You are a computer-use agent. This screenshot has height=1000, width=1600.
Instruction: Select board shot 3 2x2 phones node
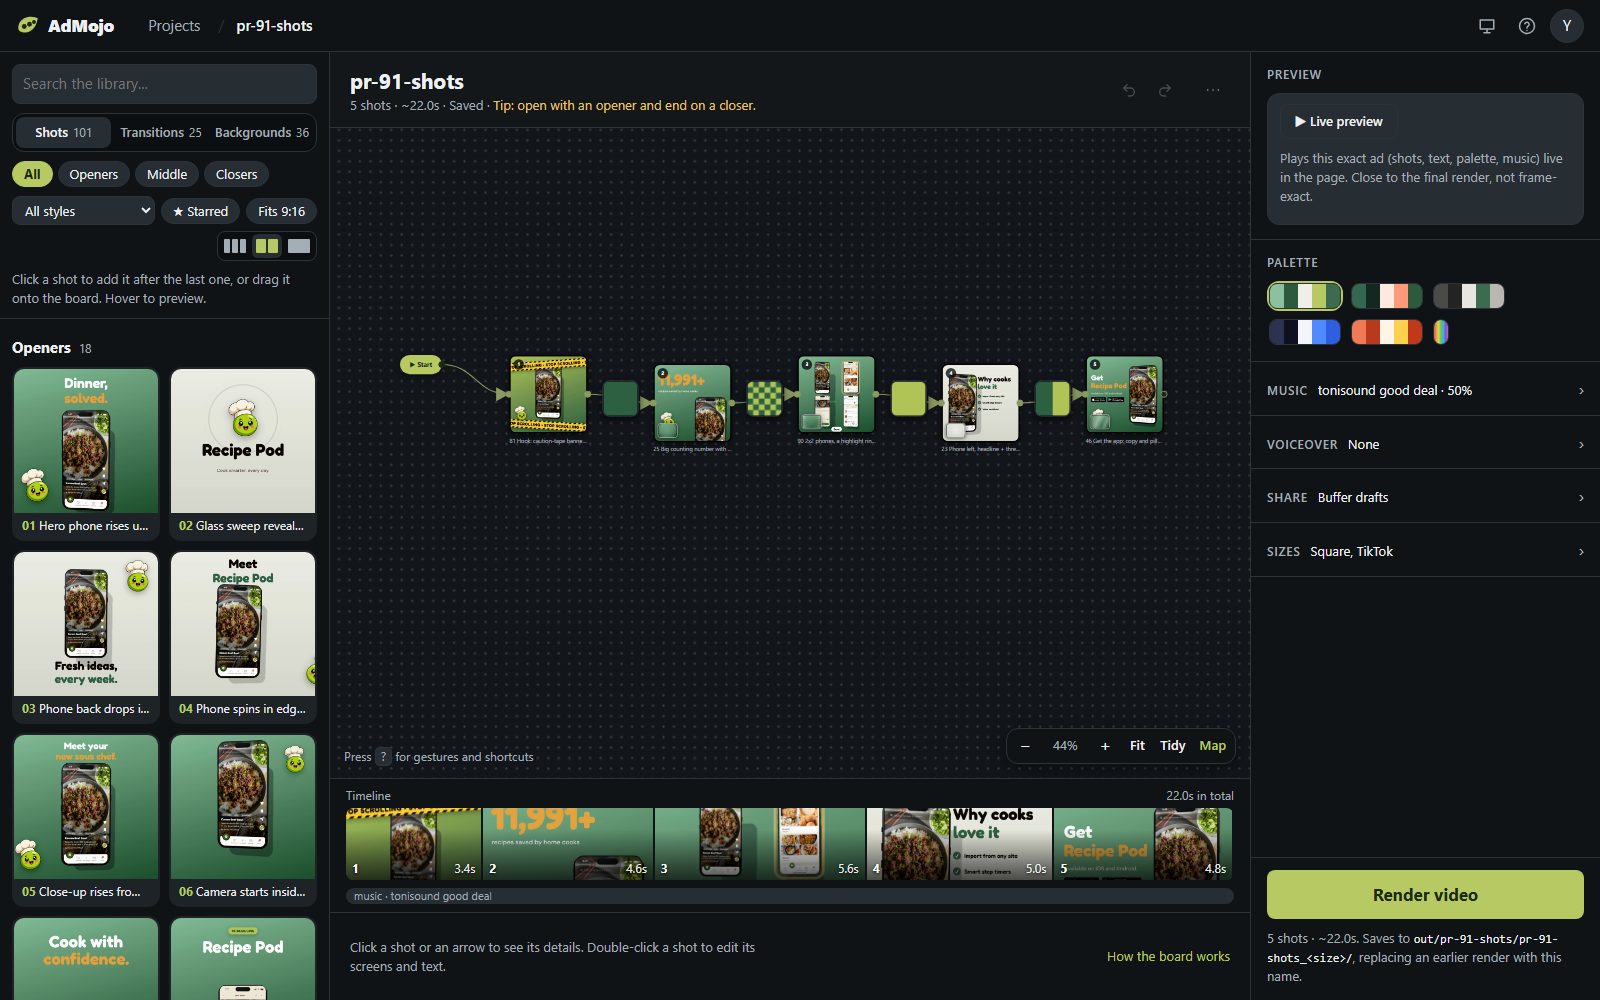836,395
